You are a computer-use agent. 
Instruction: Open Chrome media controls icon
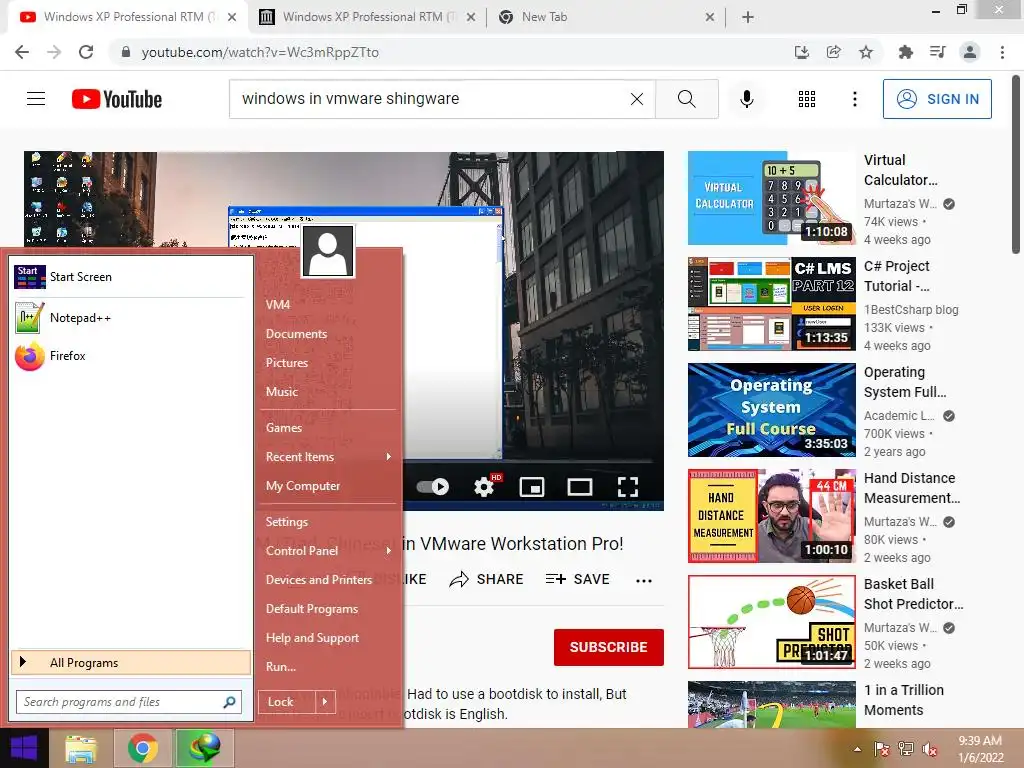937,52
